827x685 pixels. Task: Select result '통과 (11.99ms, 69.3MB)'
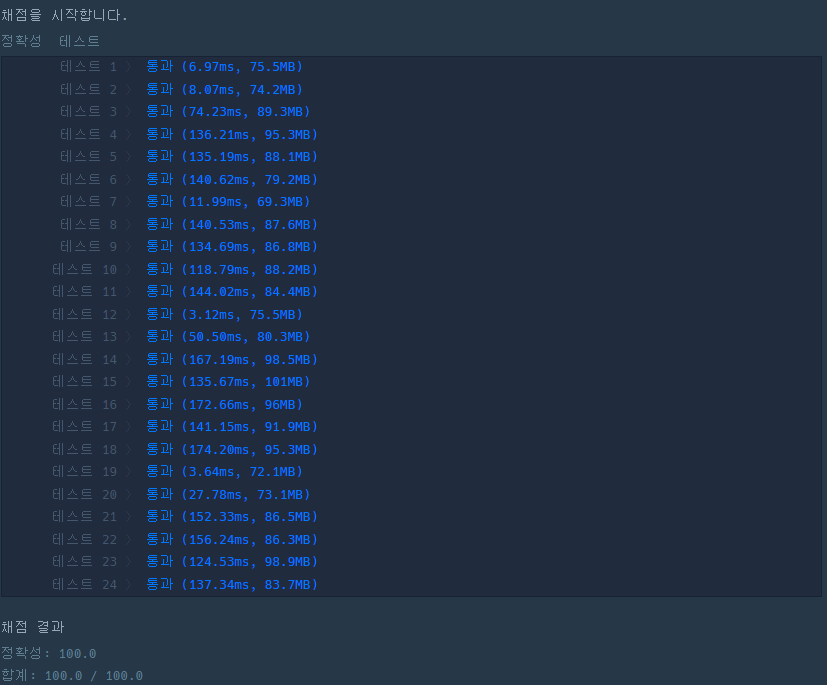[228, 201]
